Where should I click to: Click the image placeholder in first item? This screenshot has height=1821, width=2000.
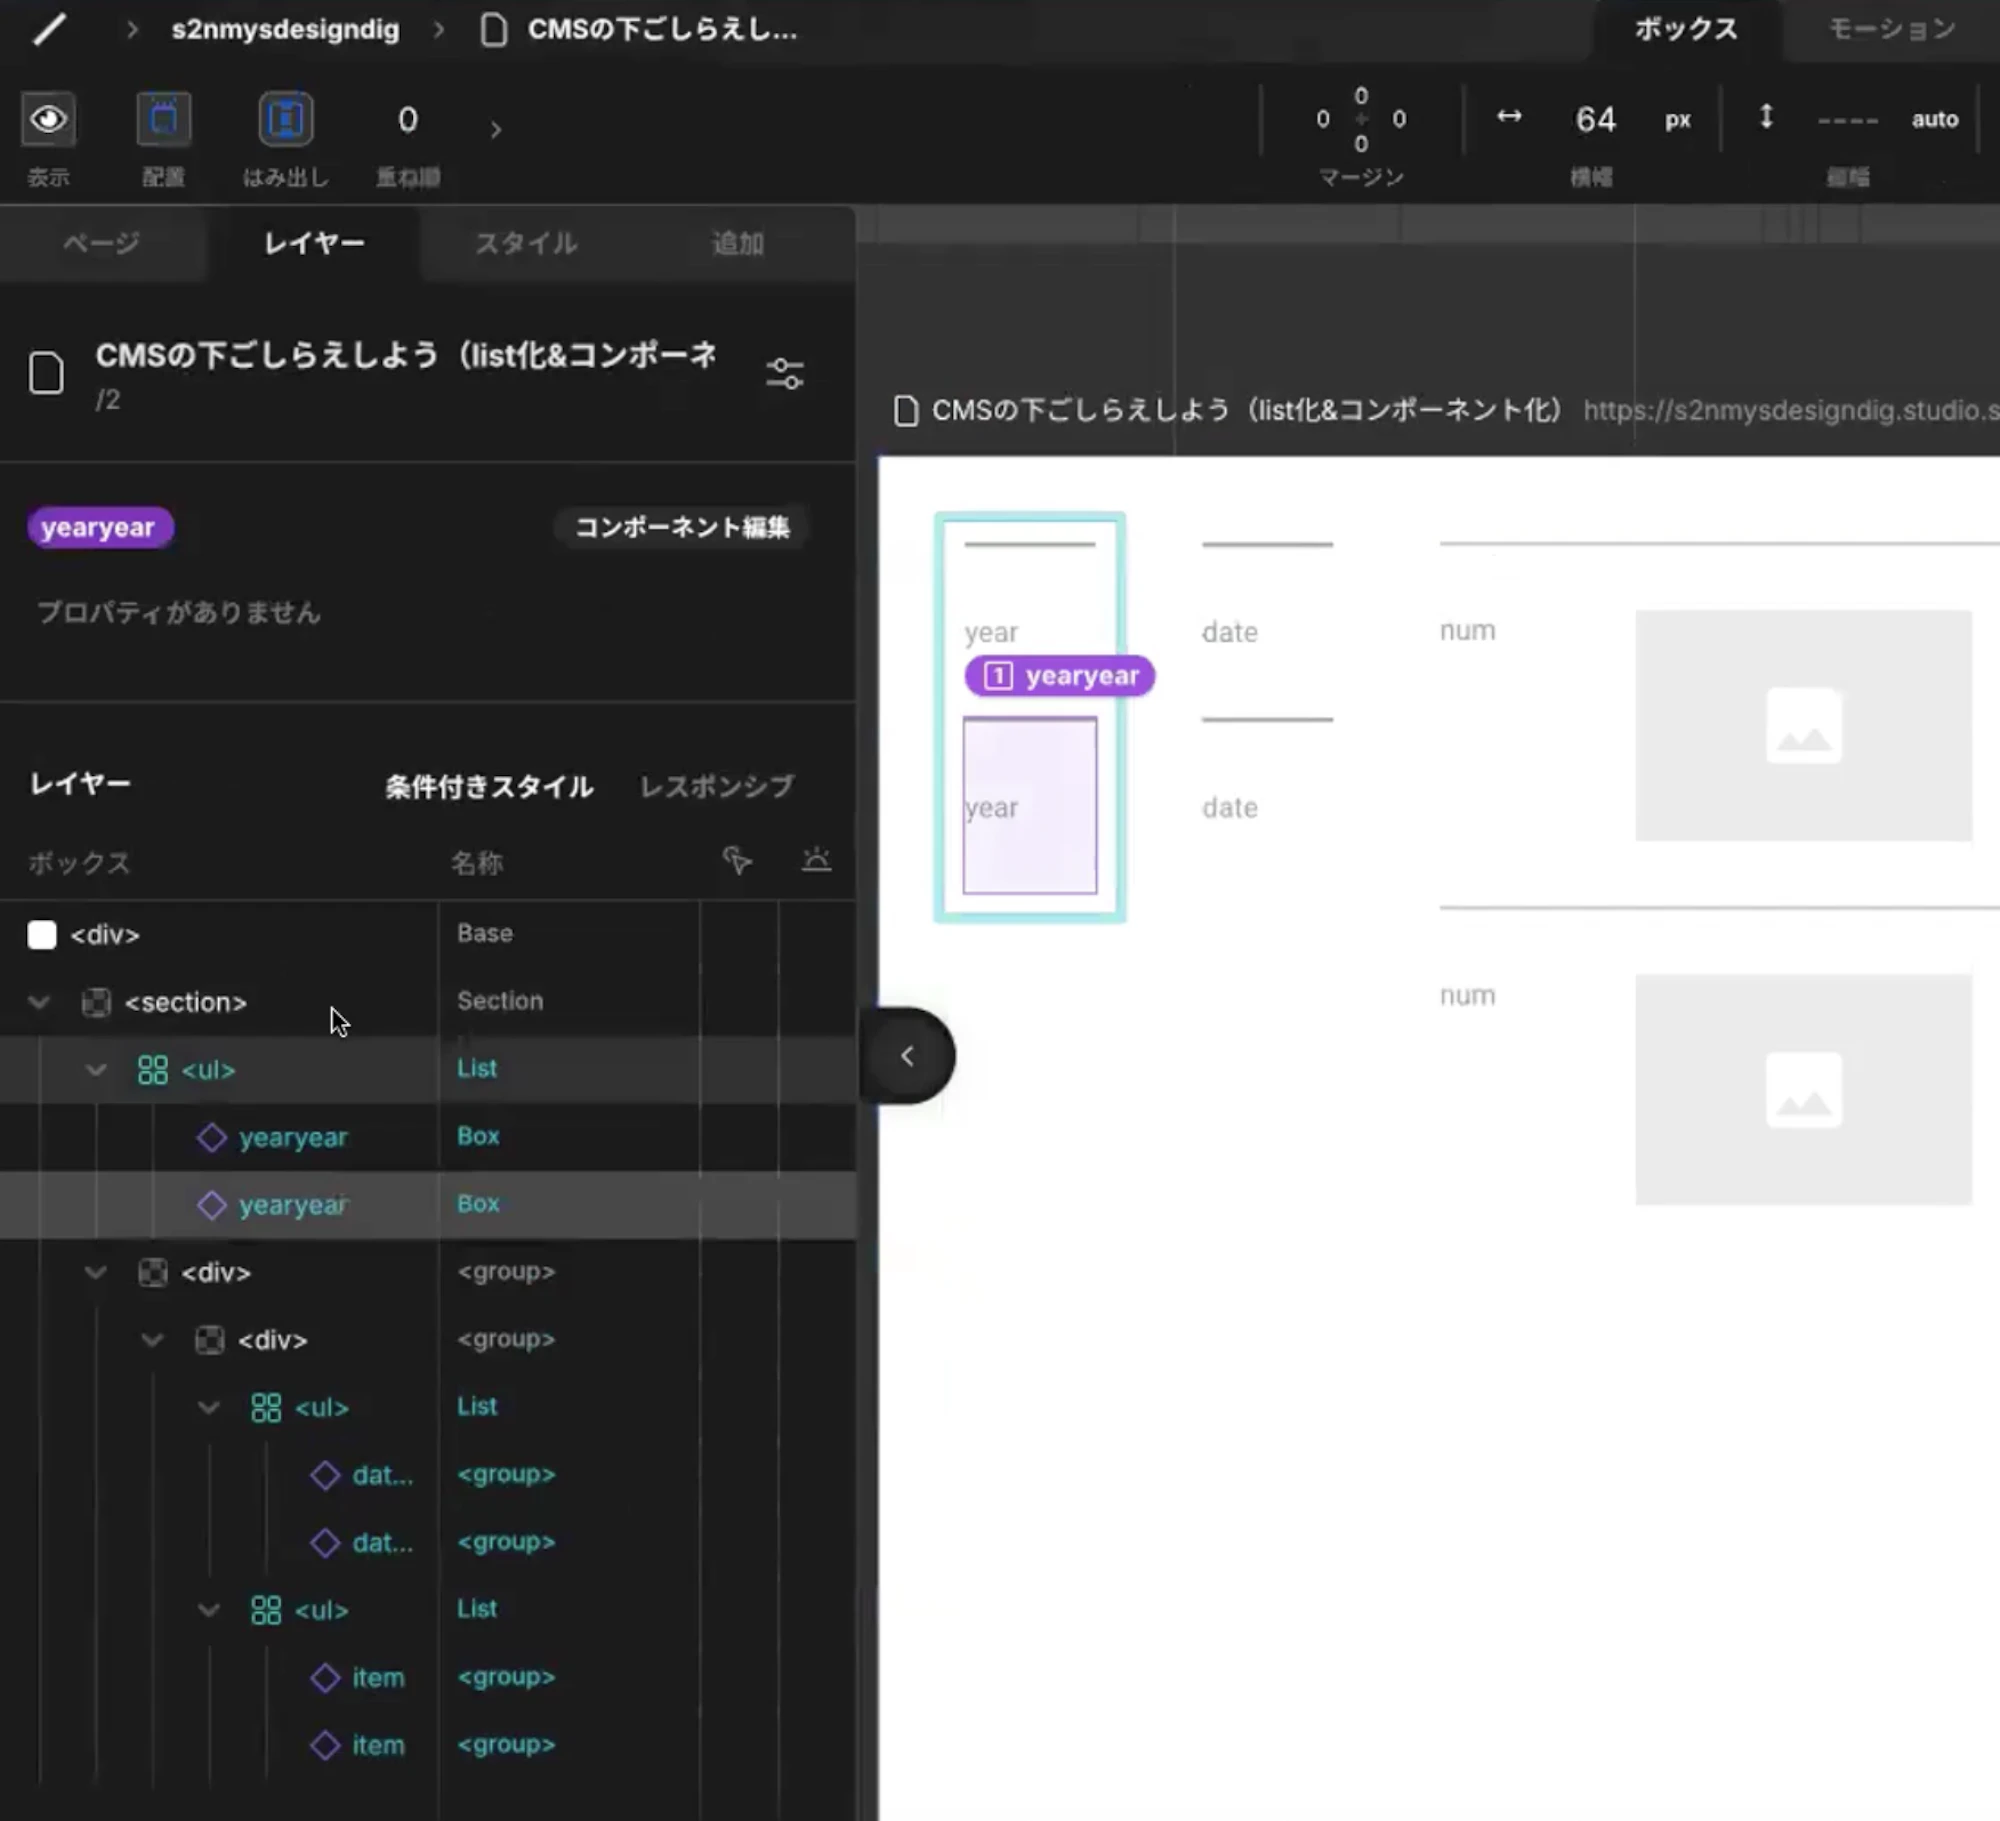click(1803, 725)
